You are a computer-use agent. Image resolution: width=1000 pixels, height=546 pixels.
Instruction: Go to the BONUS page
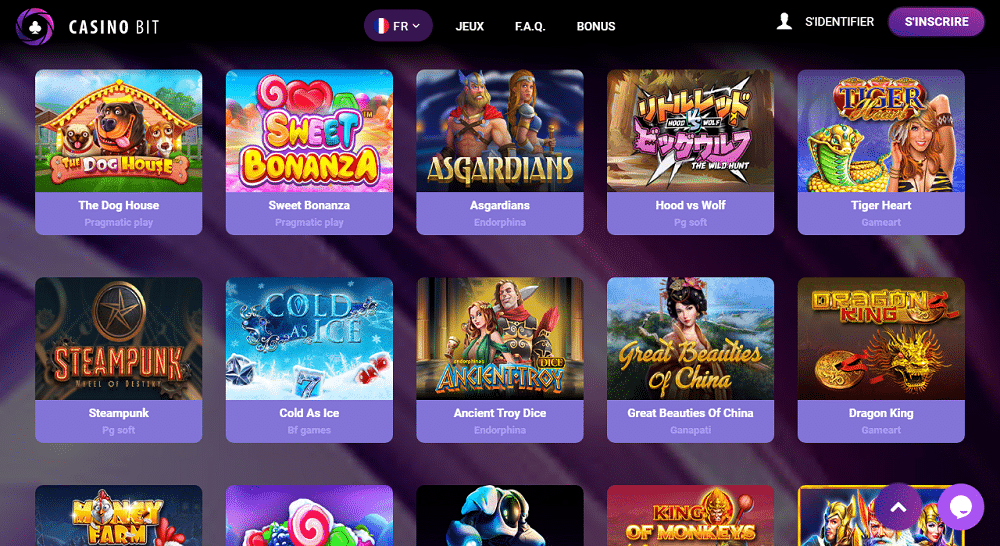pyautogui.click(x=596, y=27)
